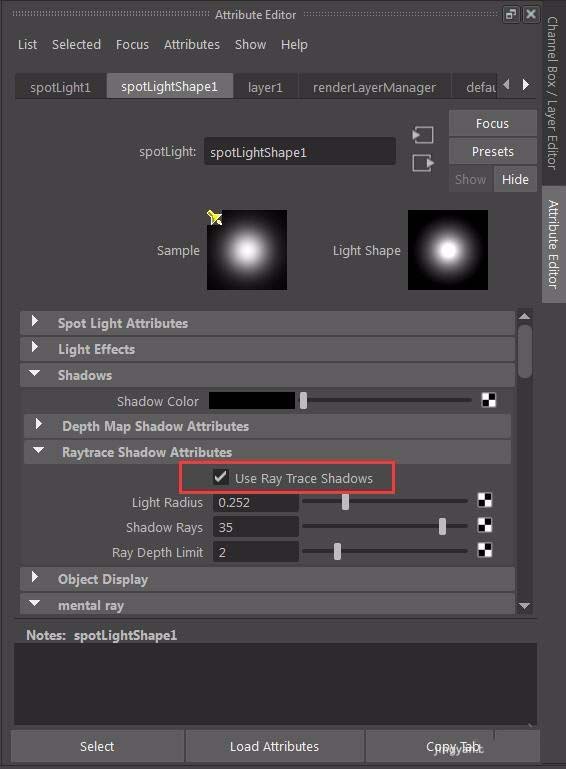Viewport: 566px width, 769px height.
Task: Expand the Object Display section
Action: tap(34, 577)
